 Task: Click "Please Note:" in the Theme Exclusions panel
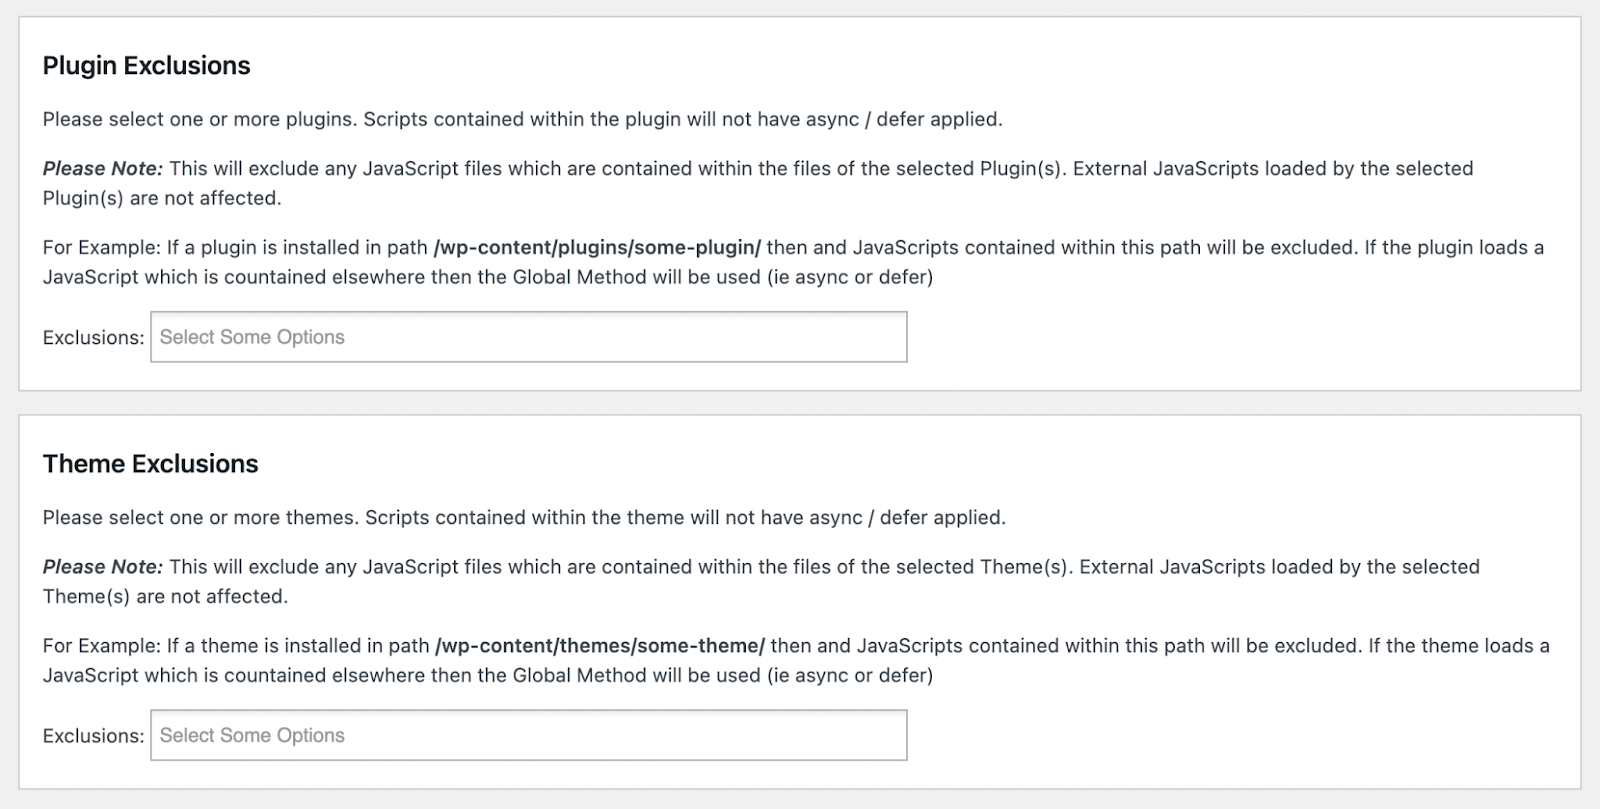click(102, 567)
